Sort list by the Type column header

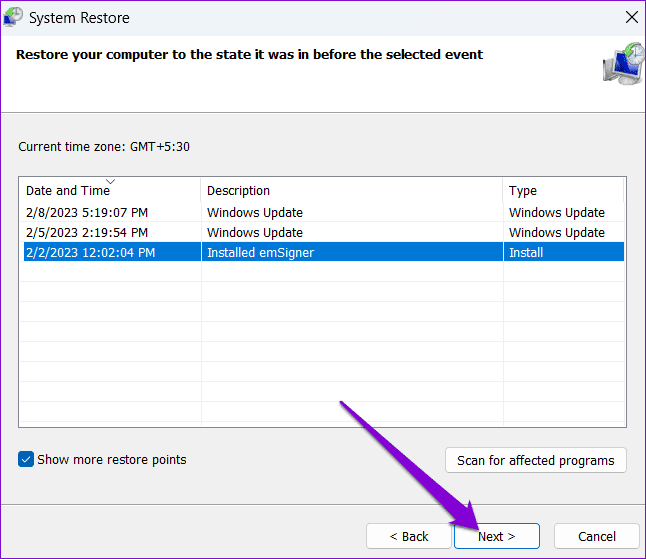click(x=523, y=191)
